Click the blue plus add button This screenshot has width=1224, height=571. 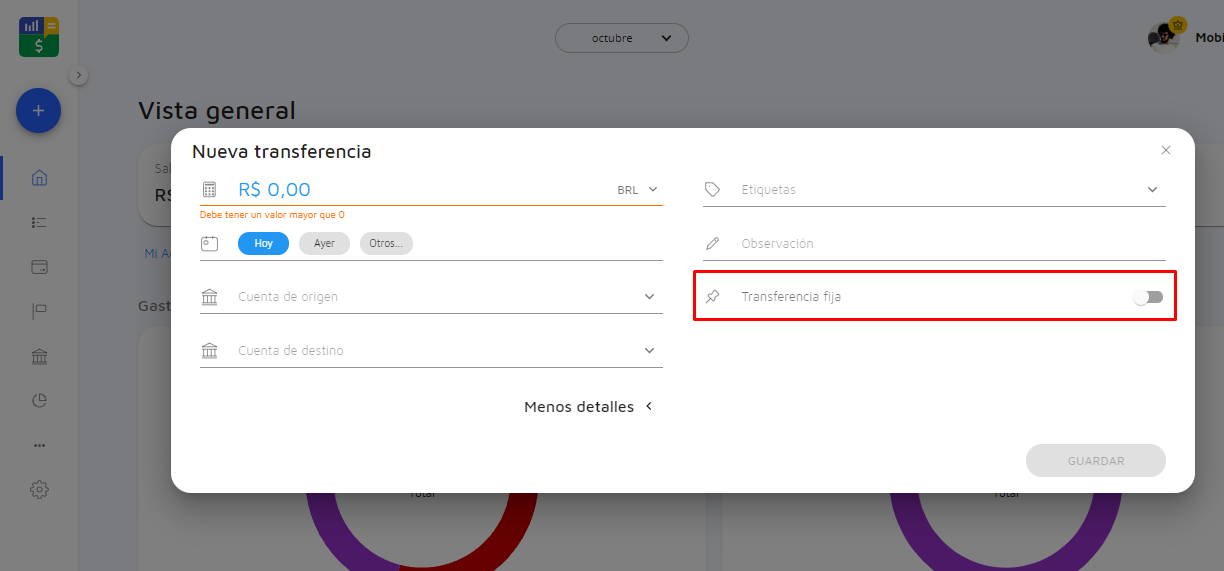[38, 111]
